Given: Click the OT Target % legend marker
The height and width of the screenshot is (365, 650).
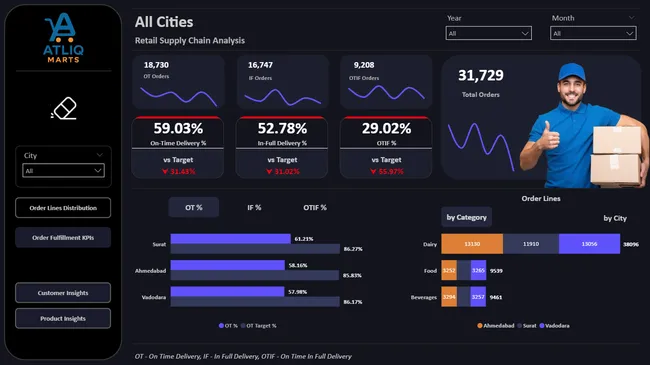Looking at the screenshot, I should coord(243,326).
